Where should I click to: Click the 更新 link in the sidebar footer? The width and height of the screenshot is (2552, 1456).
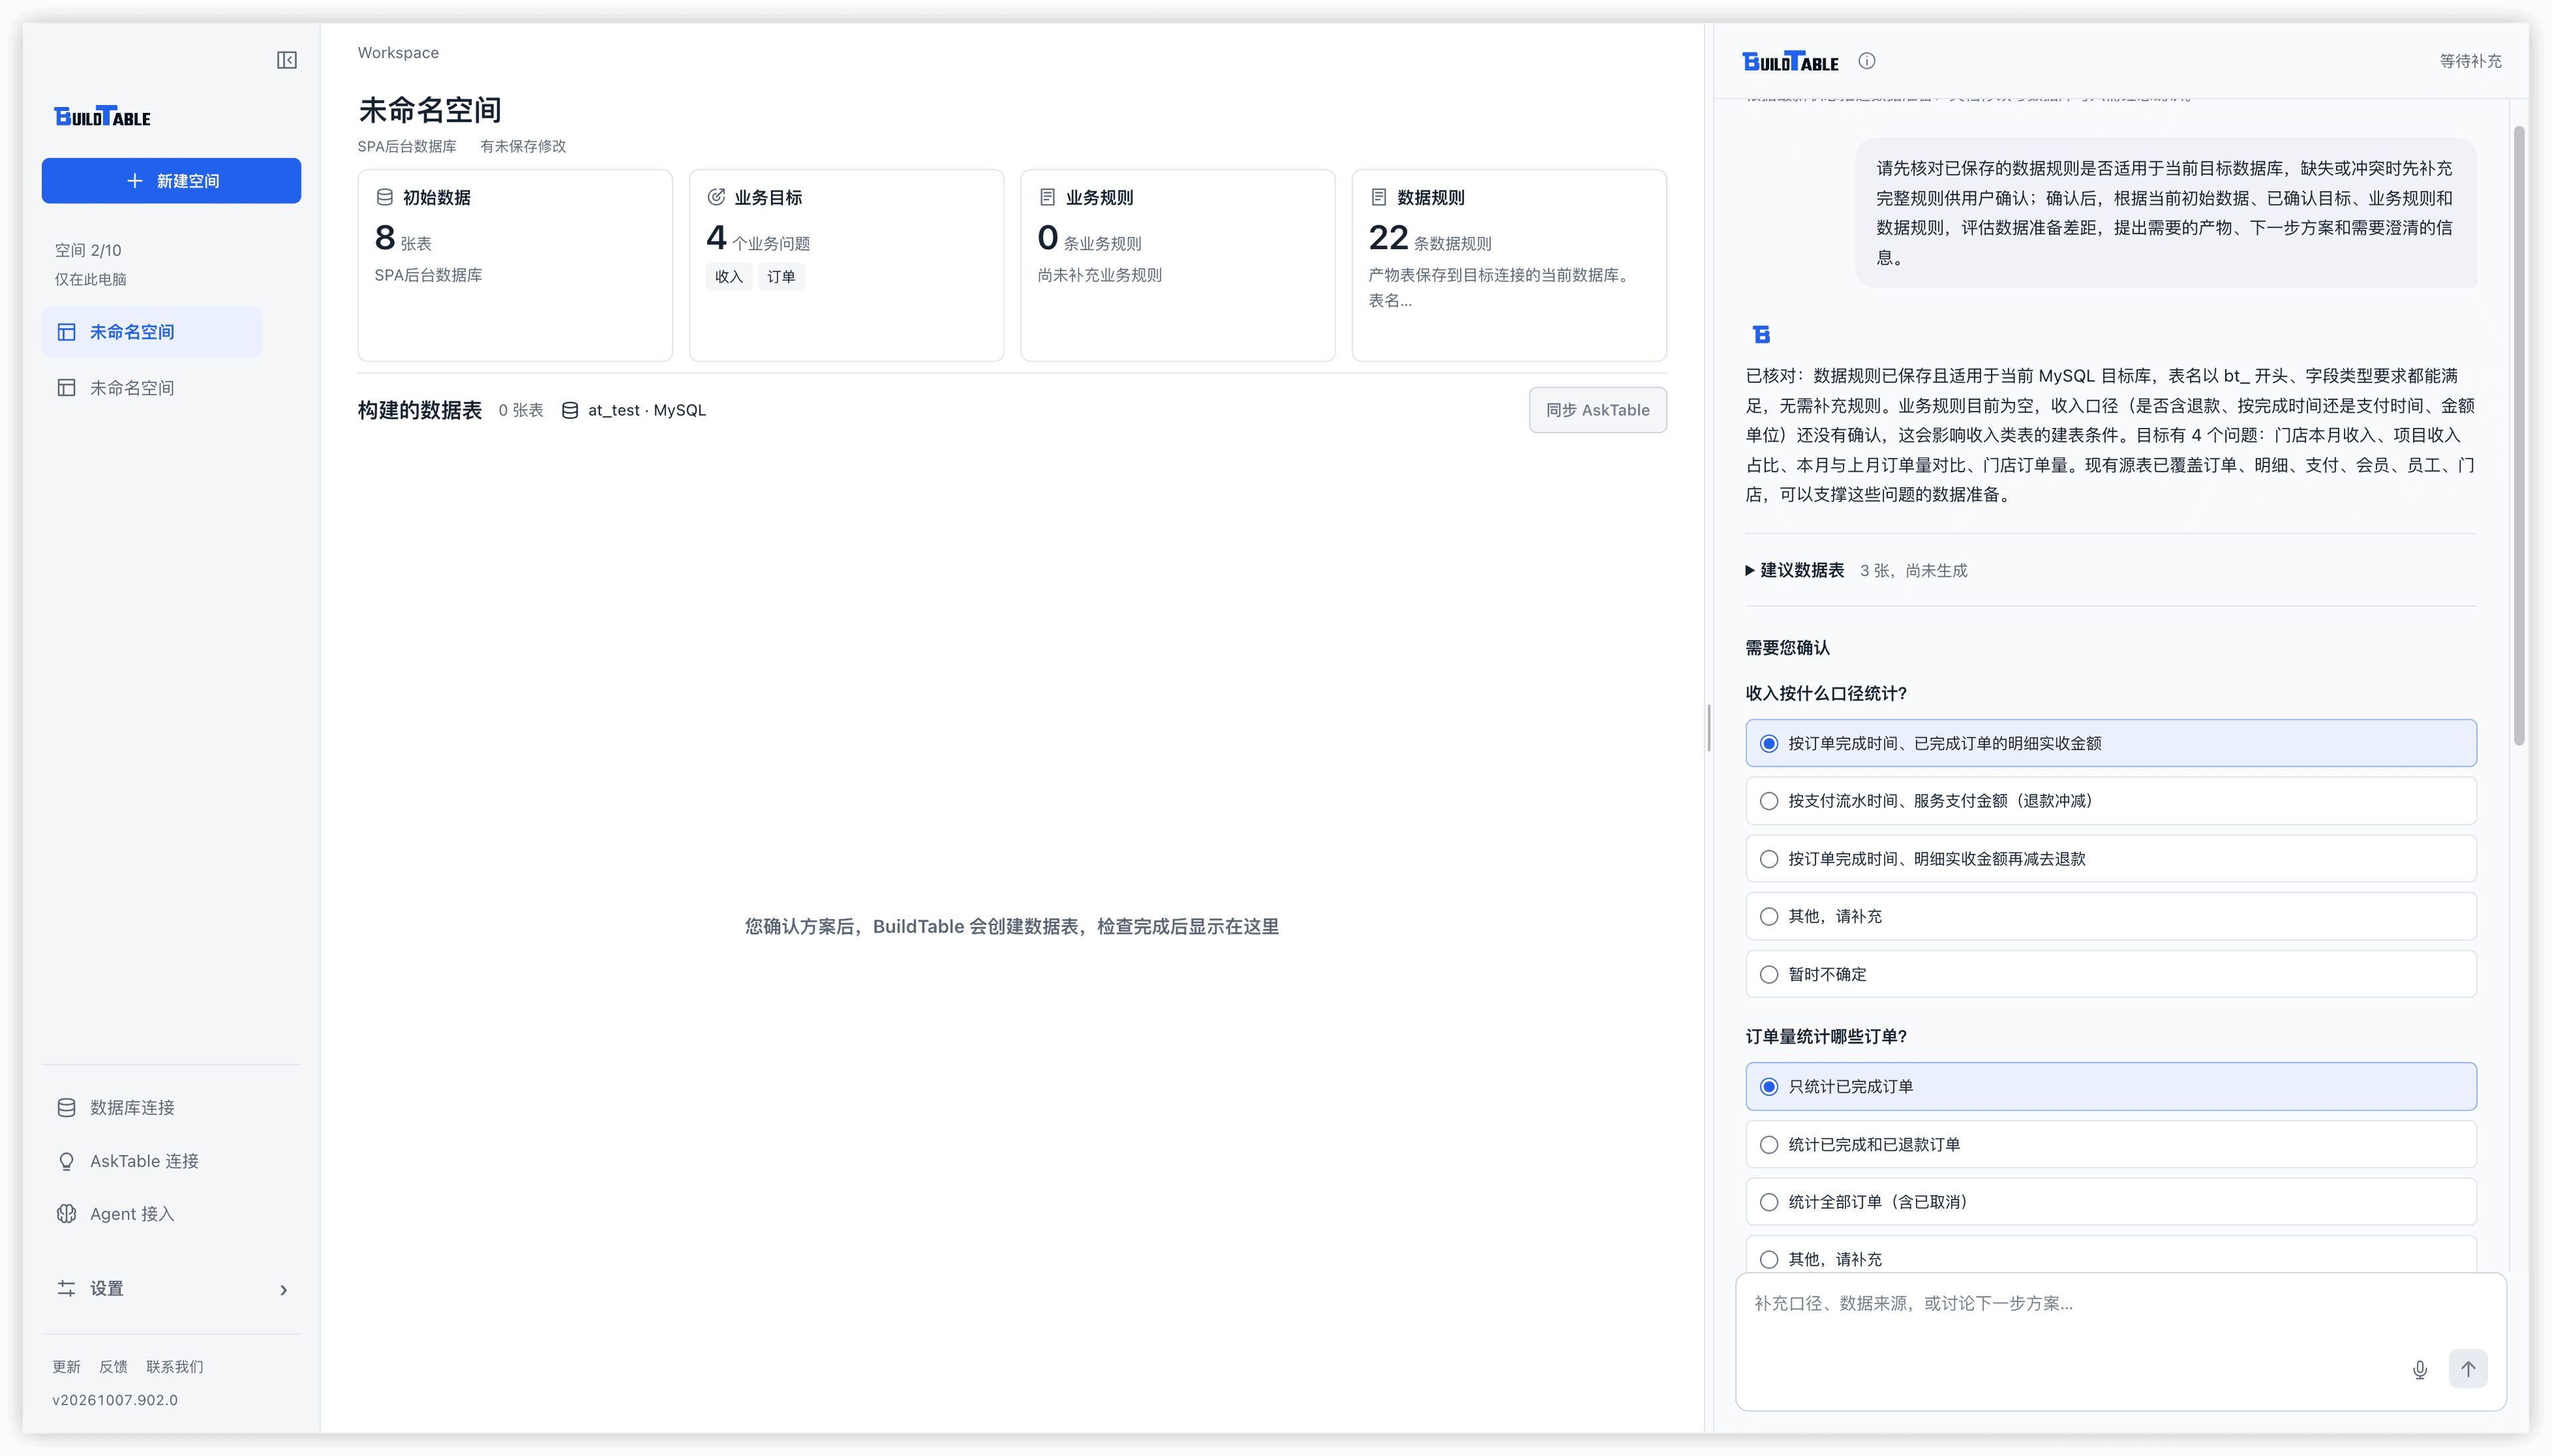click(x=66, y=1367)
